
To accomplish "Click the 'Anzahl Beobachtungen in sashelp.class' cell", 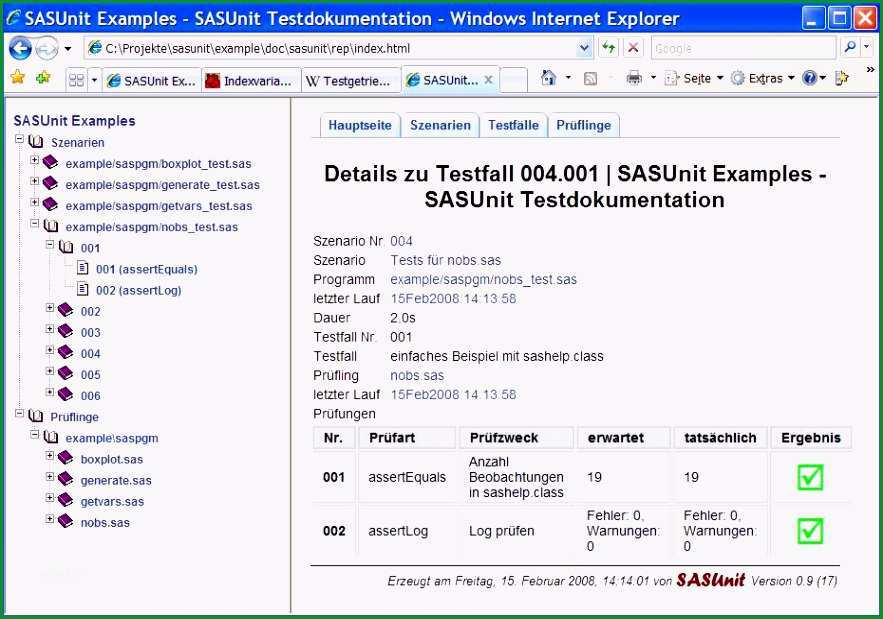I will pos(516,477).
